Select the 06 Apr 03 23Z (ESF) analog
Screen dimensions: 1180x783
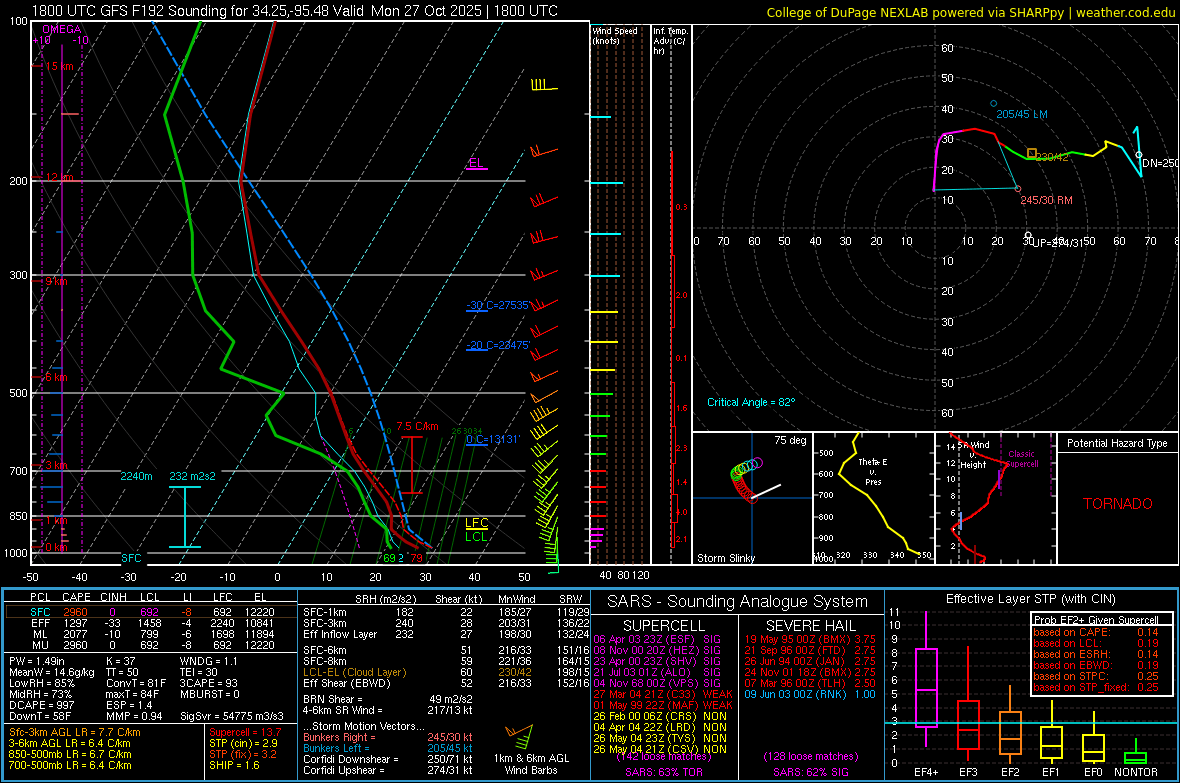click(x=657, y=639)
